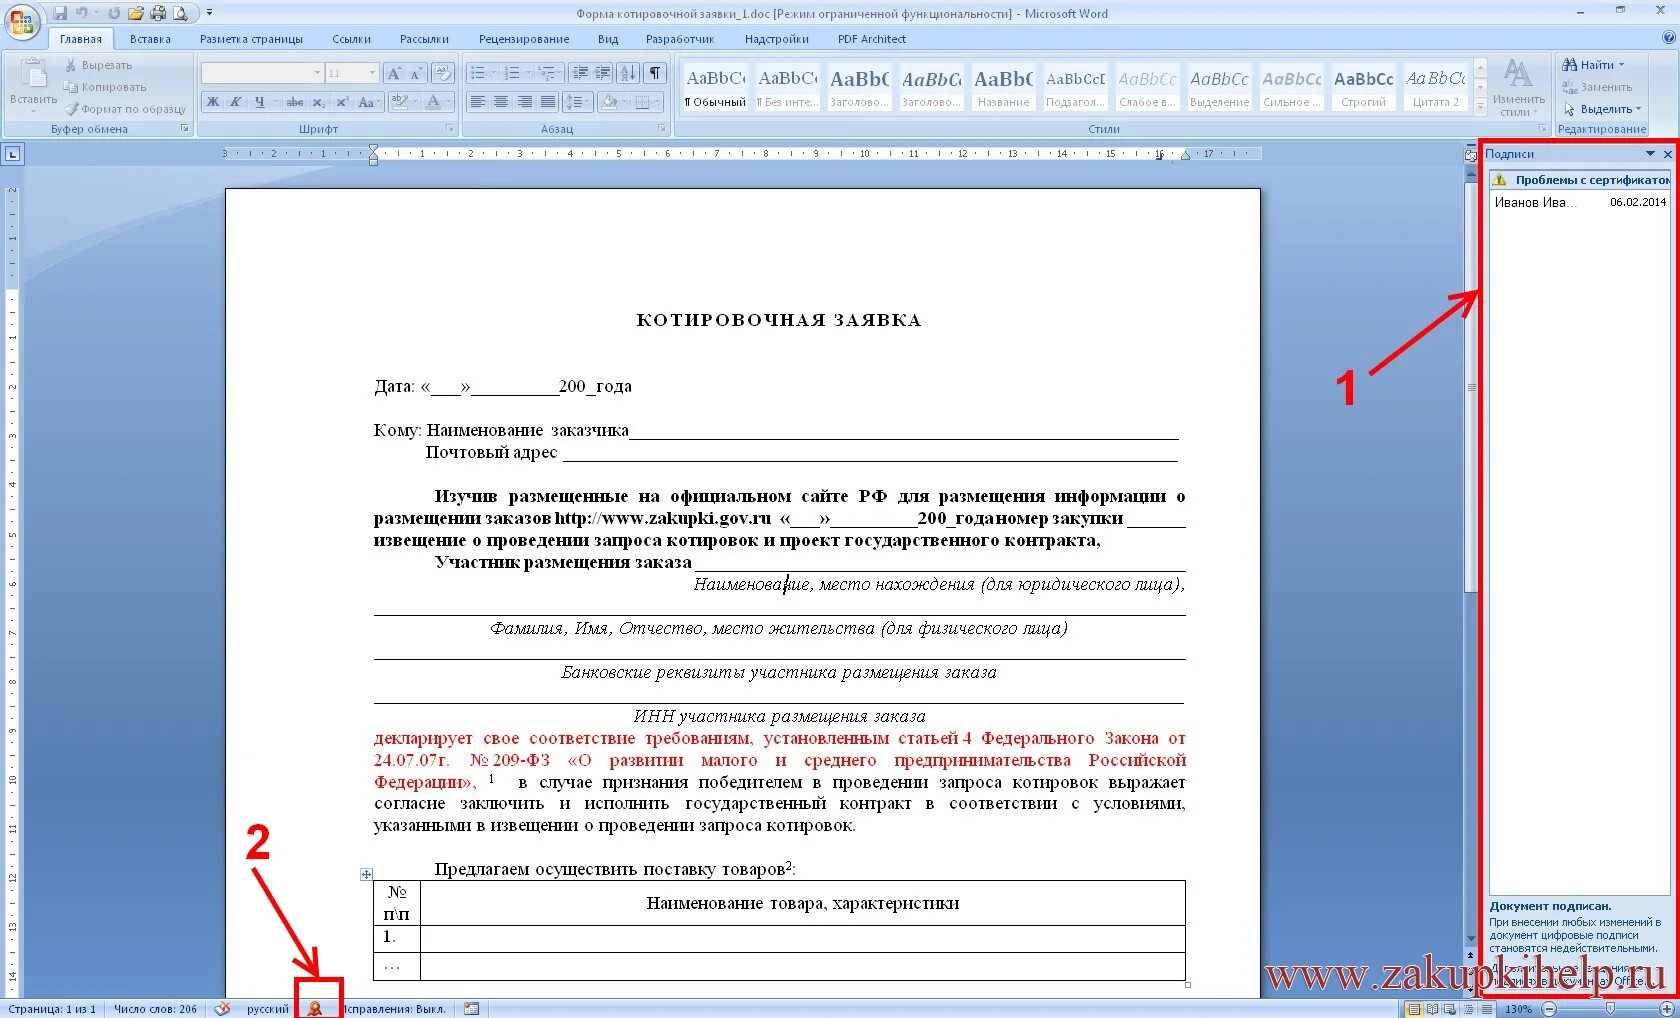Image resolution: width=1680 pixels, height=1018 pixels.
Task: Open Customize Quick Access Toolbar arrow
Action: click(209, 13)
